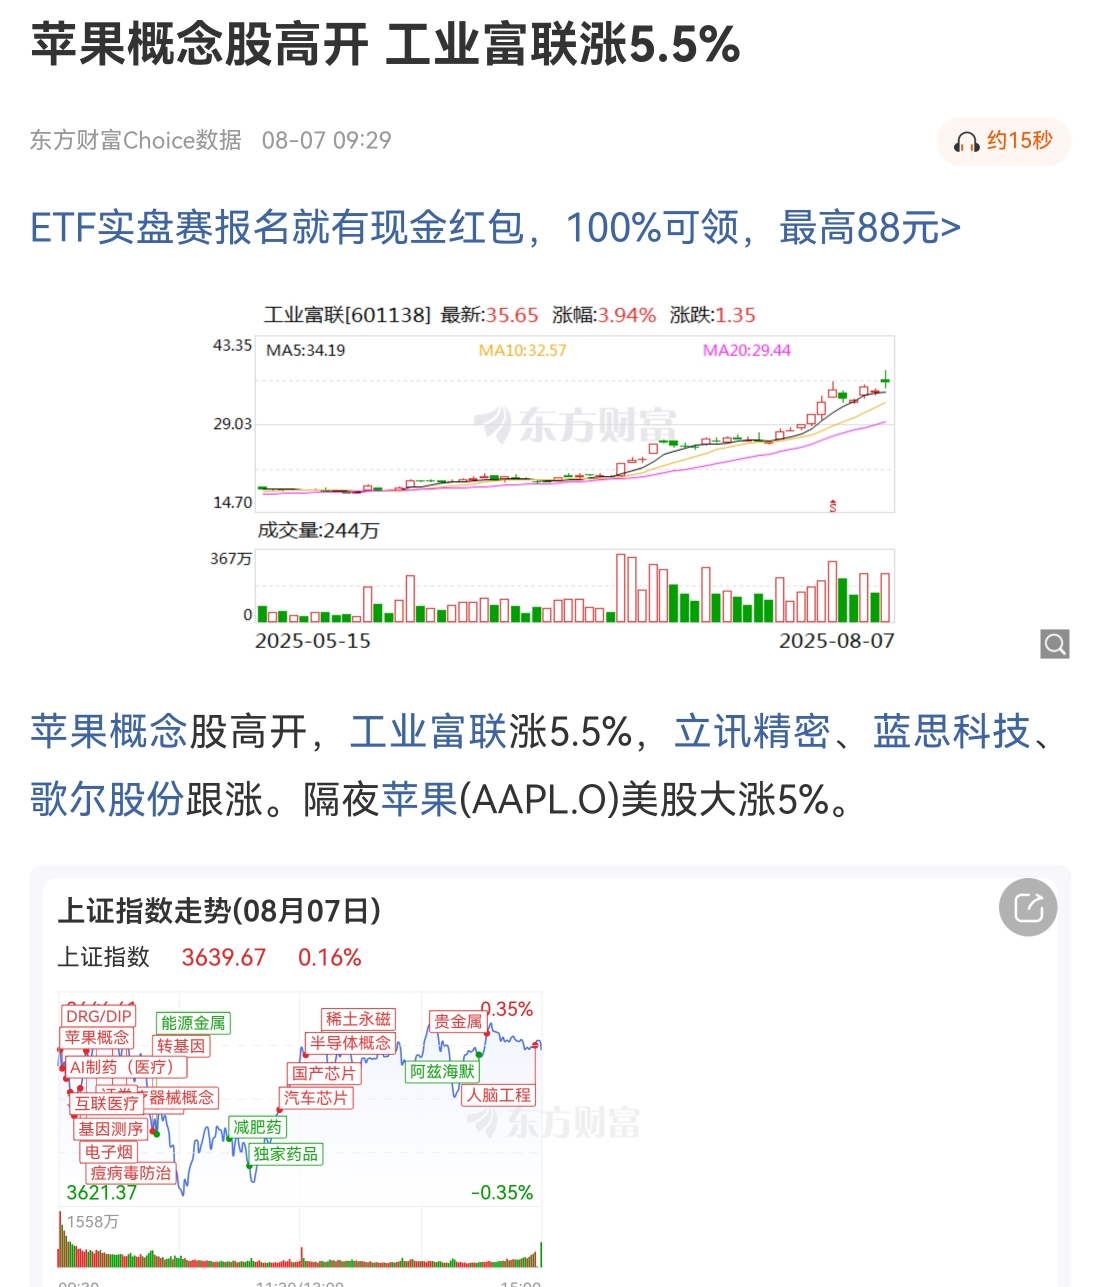Select the 半导体概念 tag in the index chart

(350, 1043)
